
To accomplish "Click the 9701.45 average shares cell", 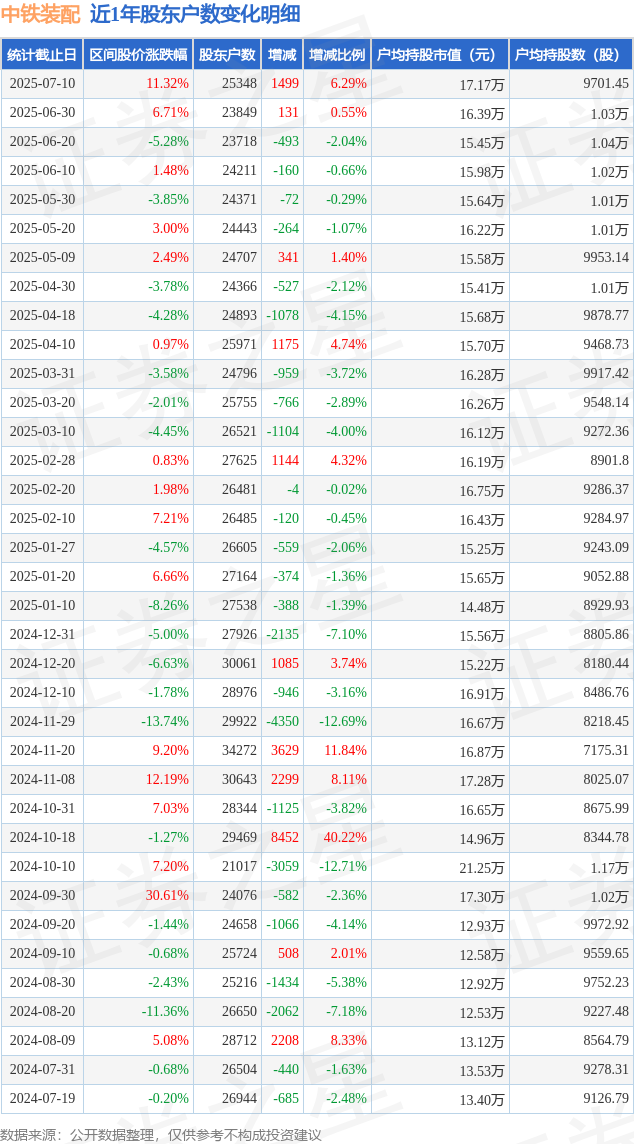I will [x=606, y=84].
